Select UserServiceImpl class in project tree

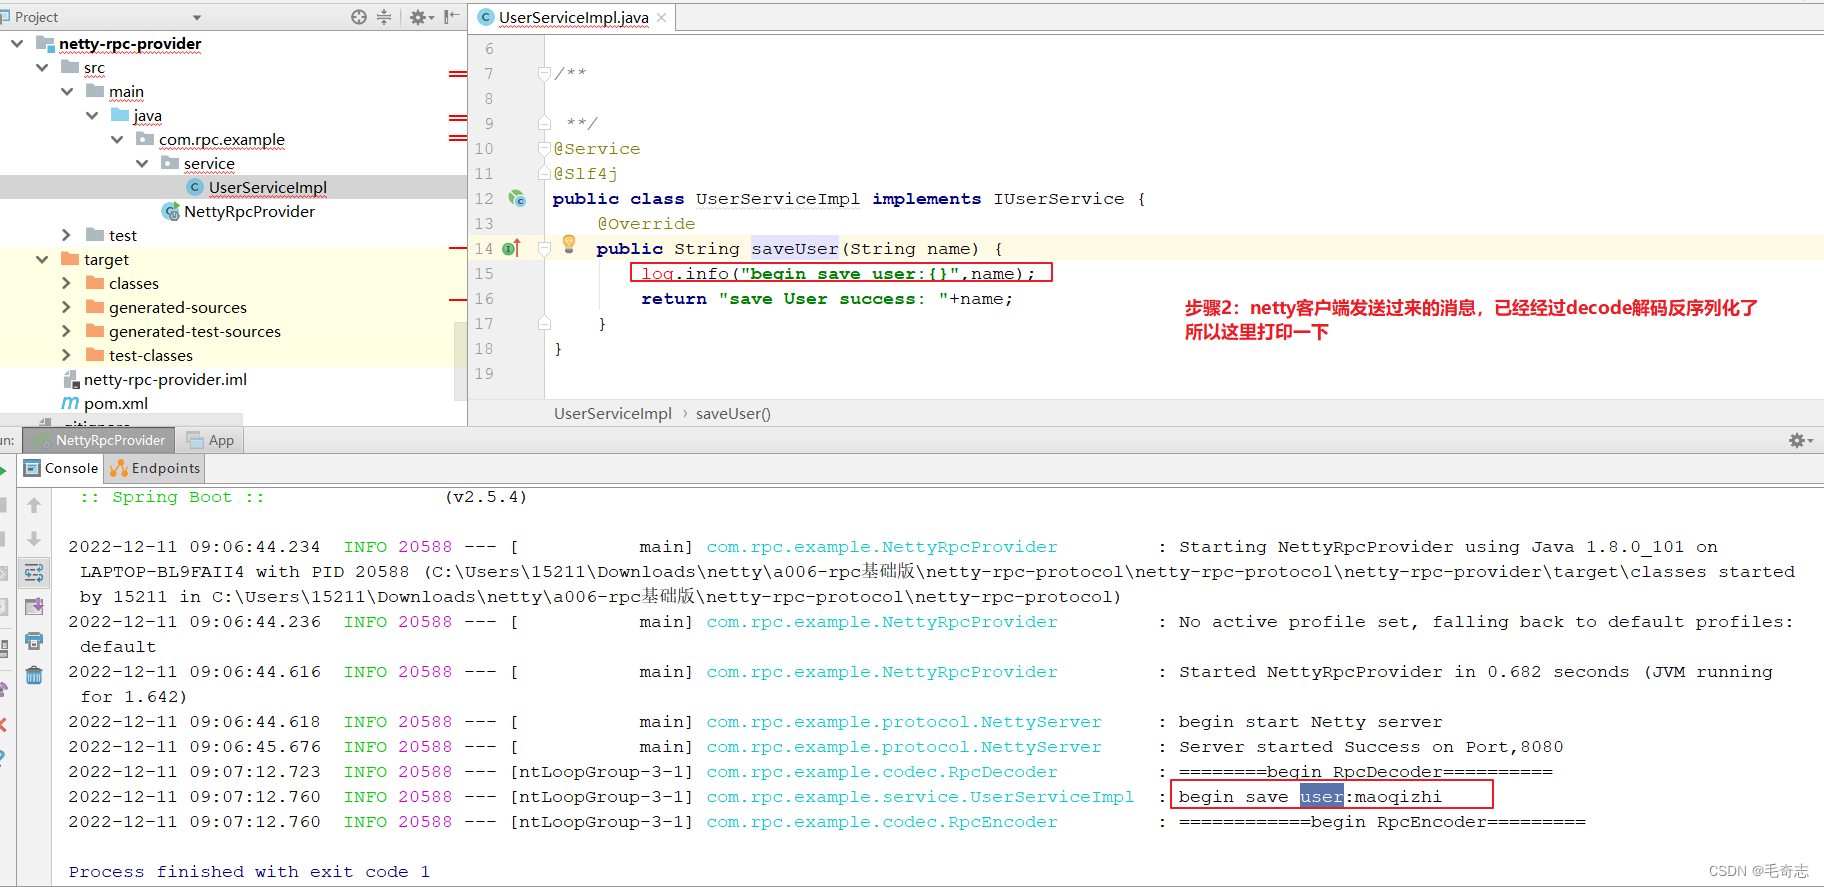(267, 187)
